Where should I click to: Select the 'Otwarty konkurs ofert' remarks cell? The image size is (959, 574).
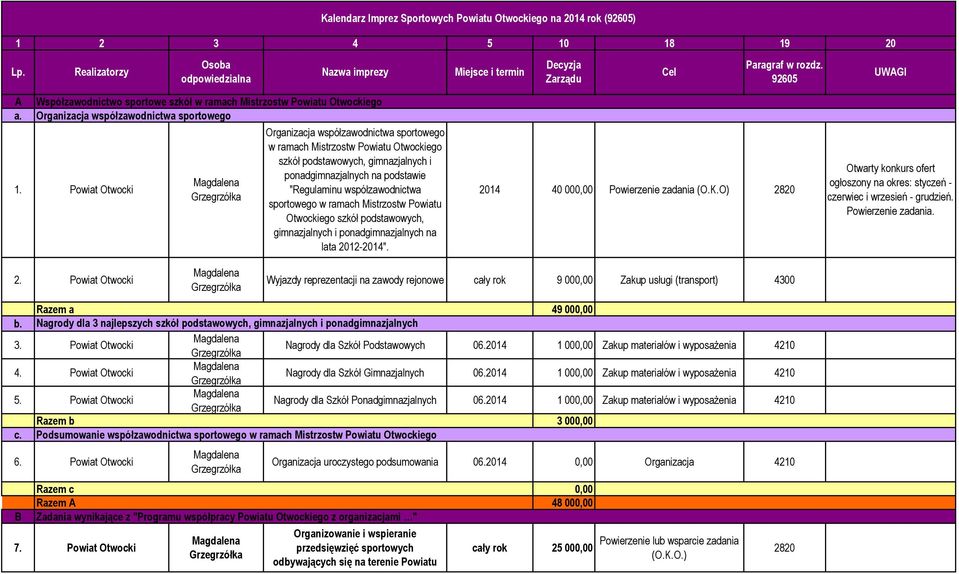890,189
